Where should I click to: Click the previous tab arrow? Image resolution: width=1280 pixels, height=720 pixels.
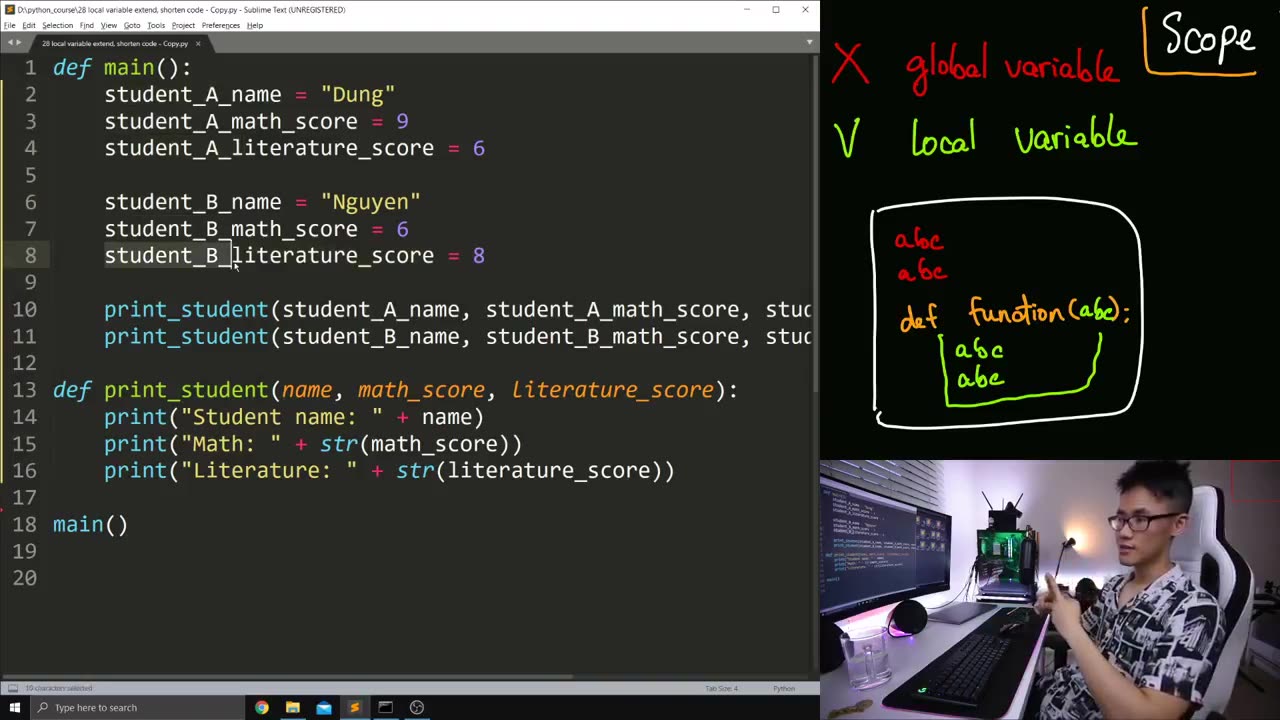(x=8, y=43)
